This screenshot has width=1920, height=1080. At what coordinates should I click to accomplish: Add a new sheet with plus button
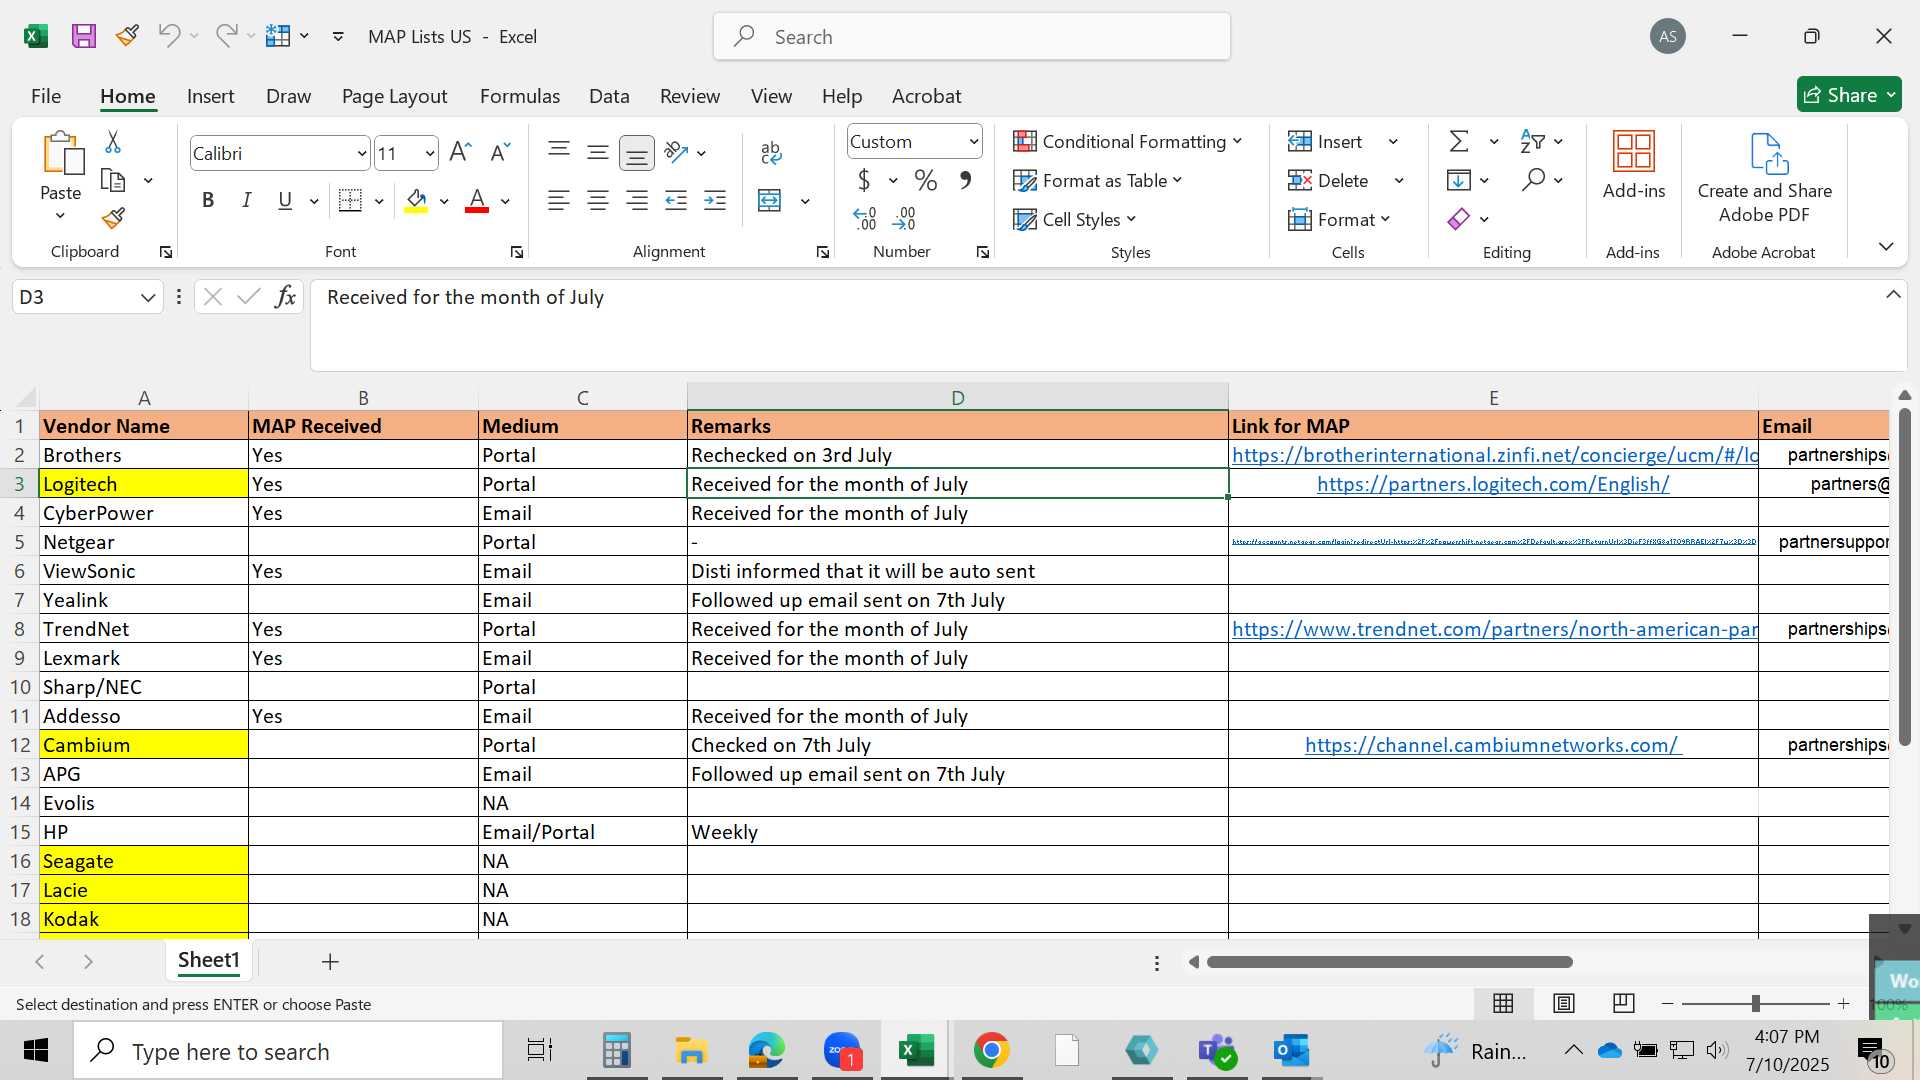[x=330, y=962]
